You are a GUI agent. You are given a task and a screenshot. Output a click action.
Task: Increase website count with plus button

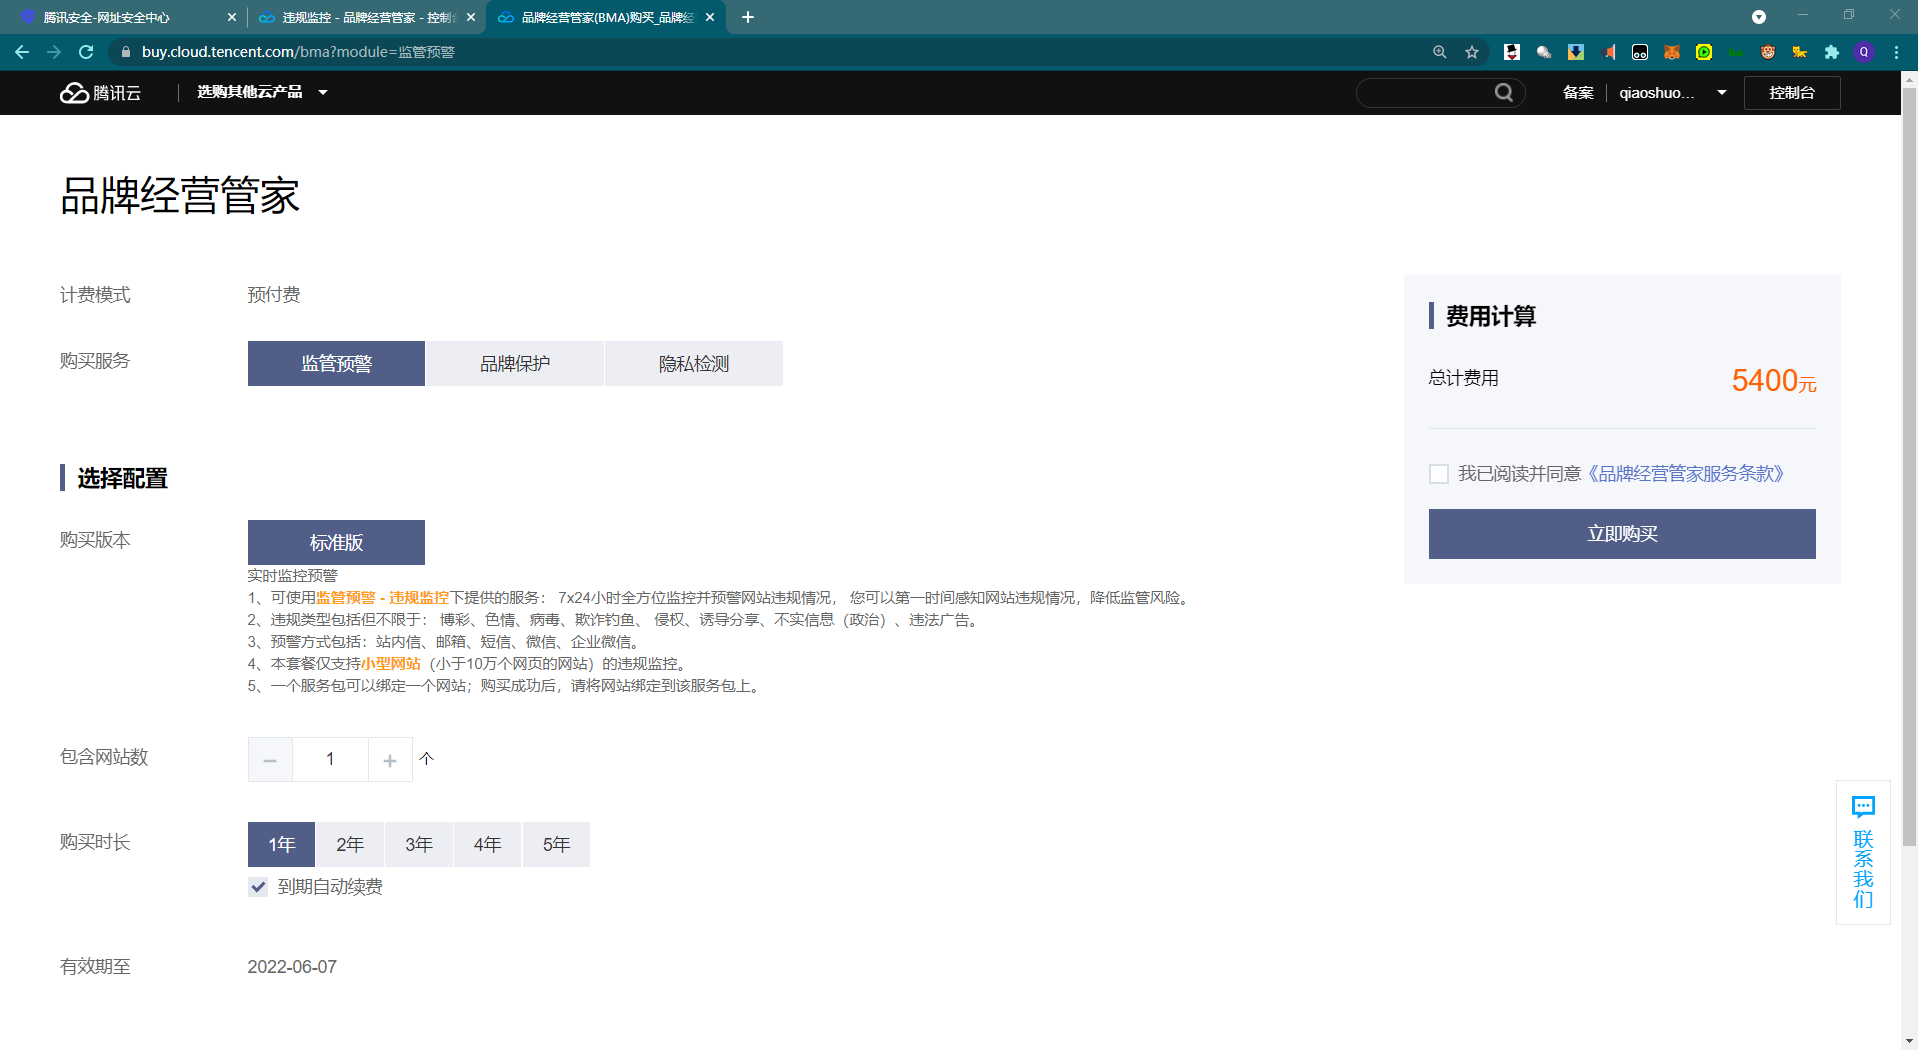pyautogui.click(x=390, y=760)
